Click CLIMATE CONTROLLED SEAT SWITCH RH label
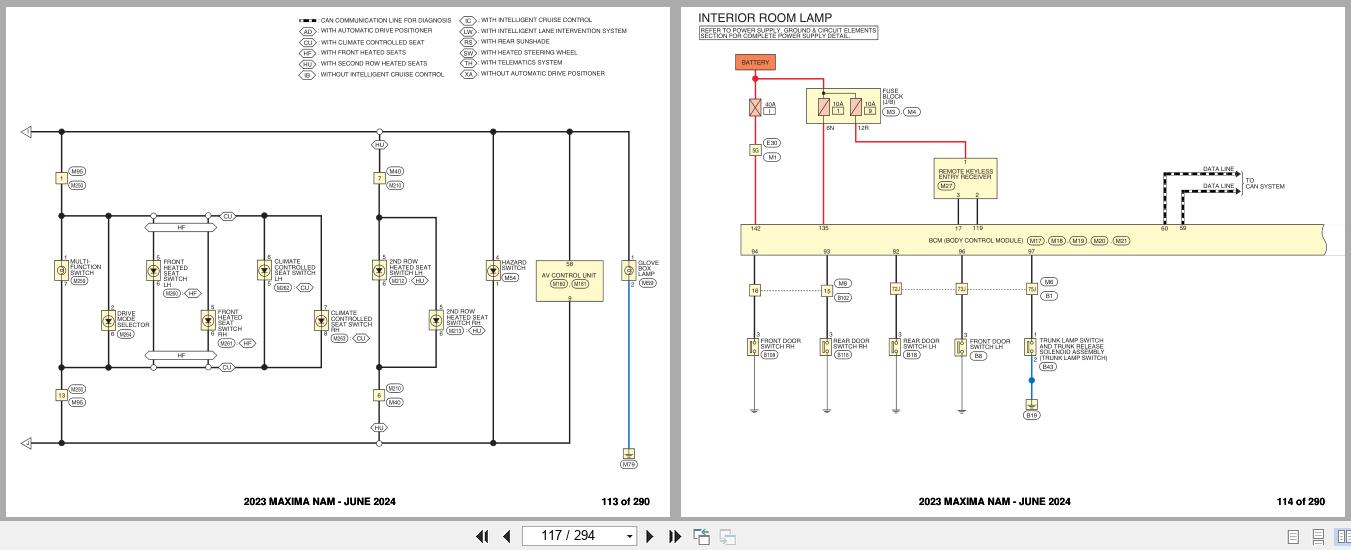Viewport: 1351px width, 550px height. pyautogui.click(x=351, y=319)
